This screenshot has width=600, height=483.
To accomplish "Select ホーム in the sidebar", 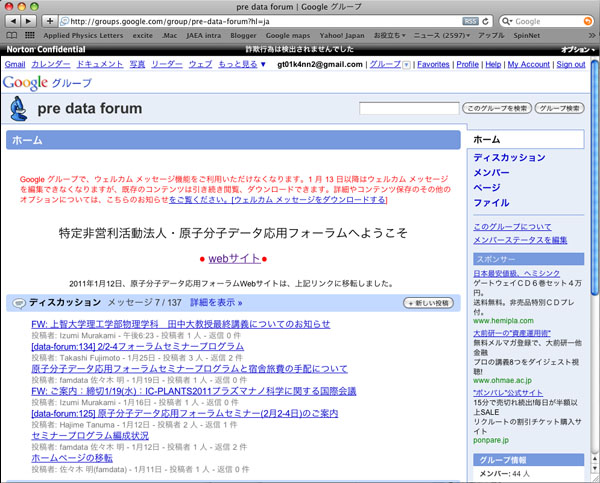I will 486,140.
